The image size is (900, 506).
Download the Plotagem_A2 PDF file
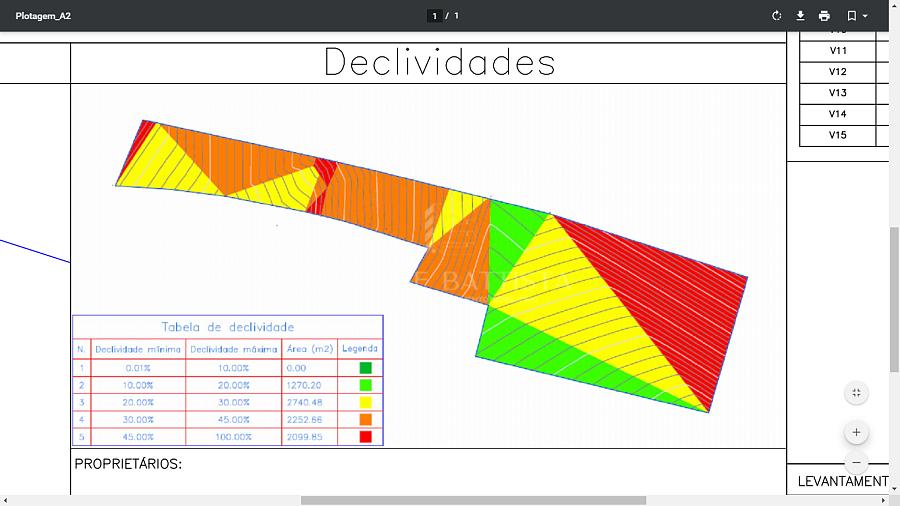coord(800,16)
